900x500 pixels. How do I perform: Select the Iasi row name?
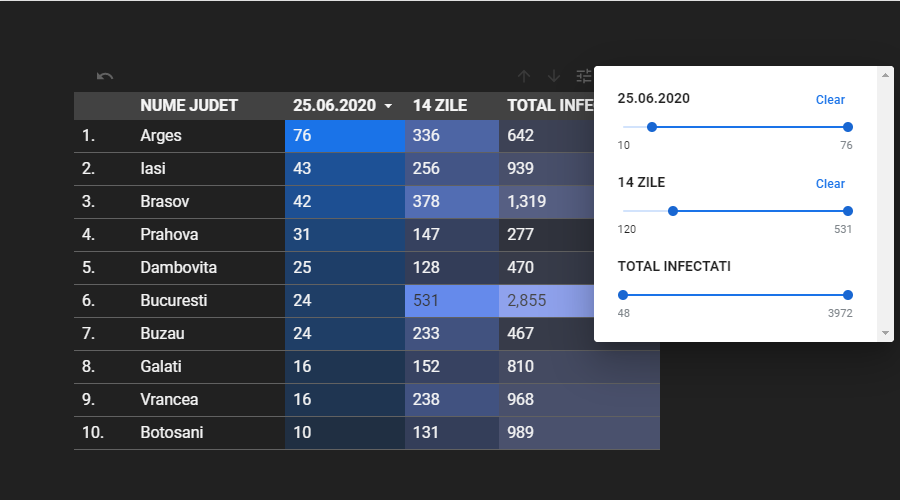click(x=153, y=168)
